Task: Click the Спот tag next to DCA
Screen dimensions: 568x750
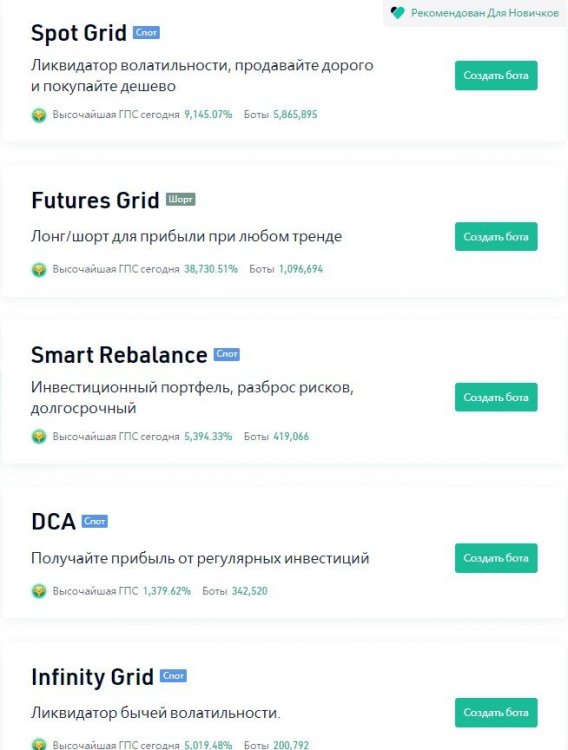Action: click(x=94, y=521)
